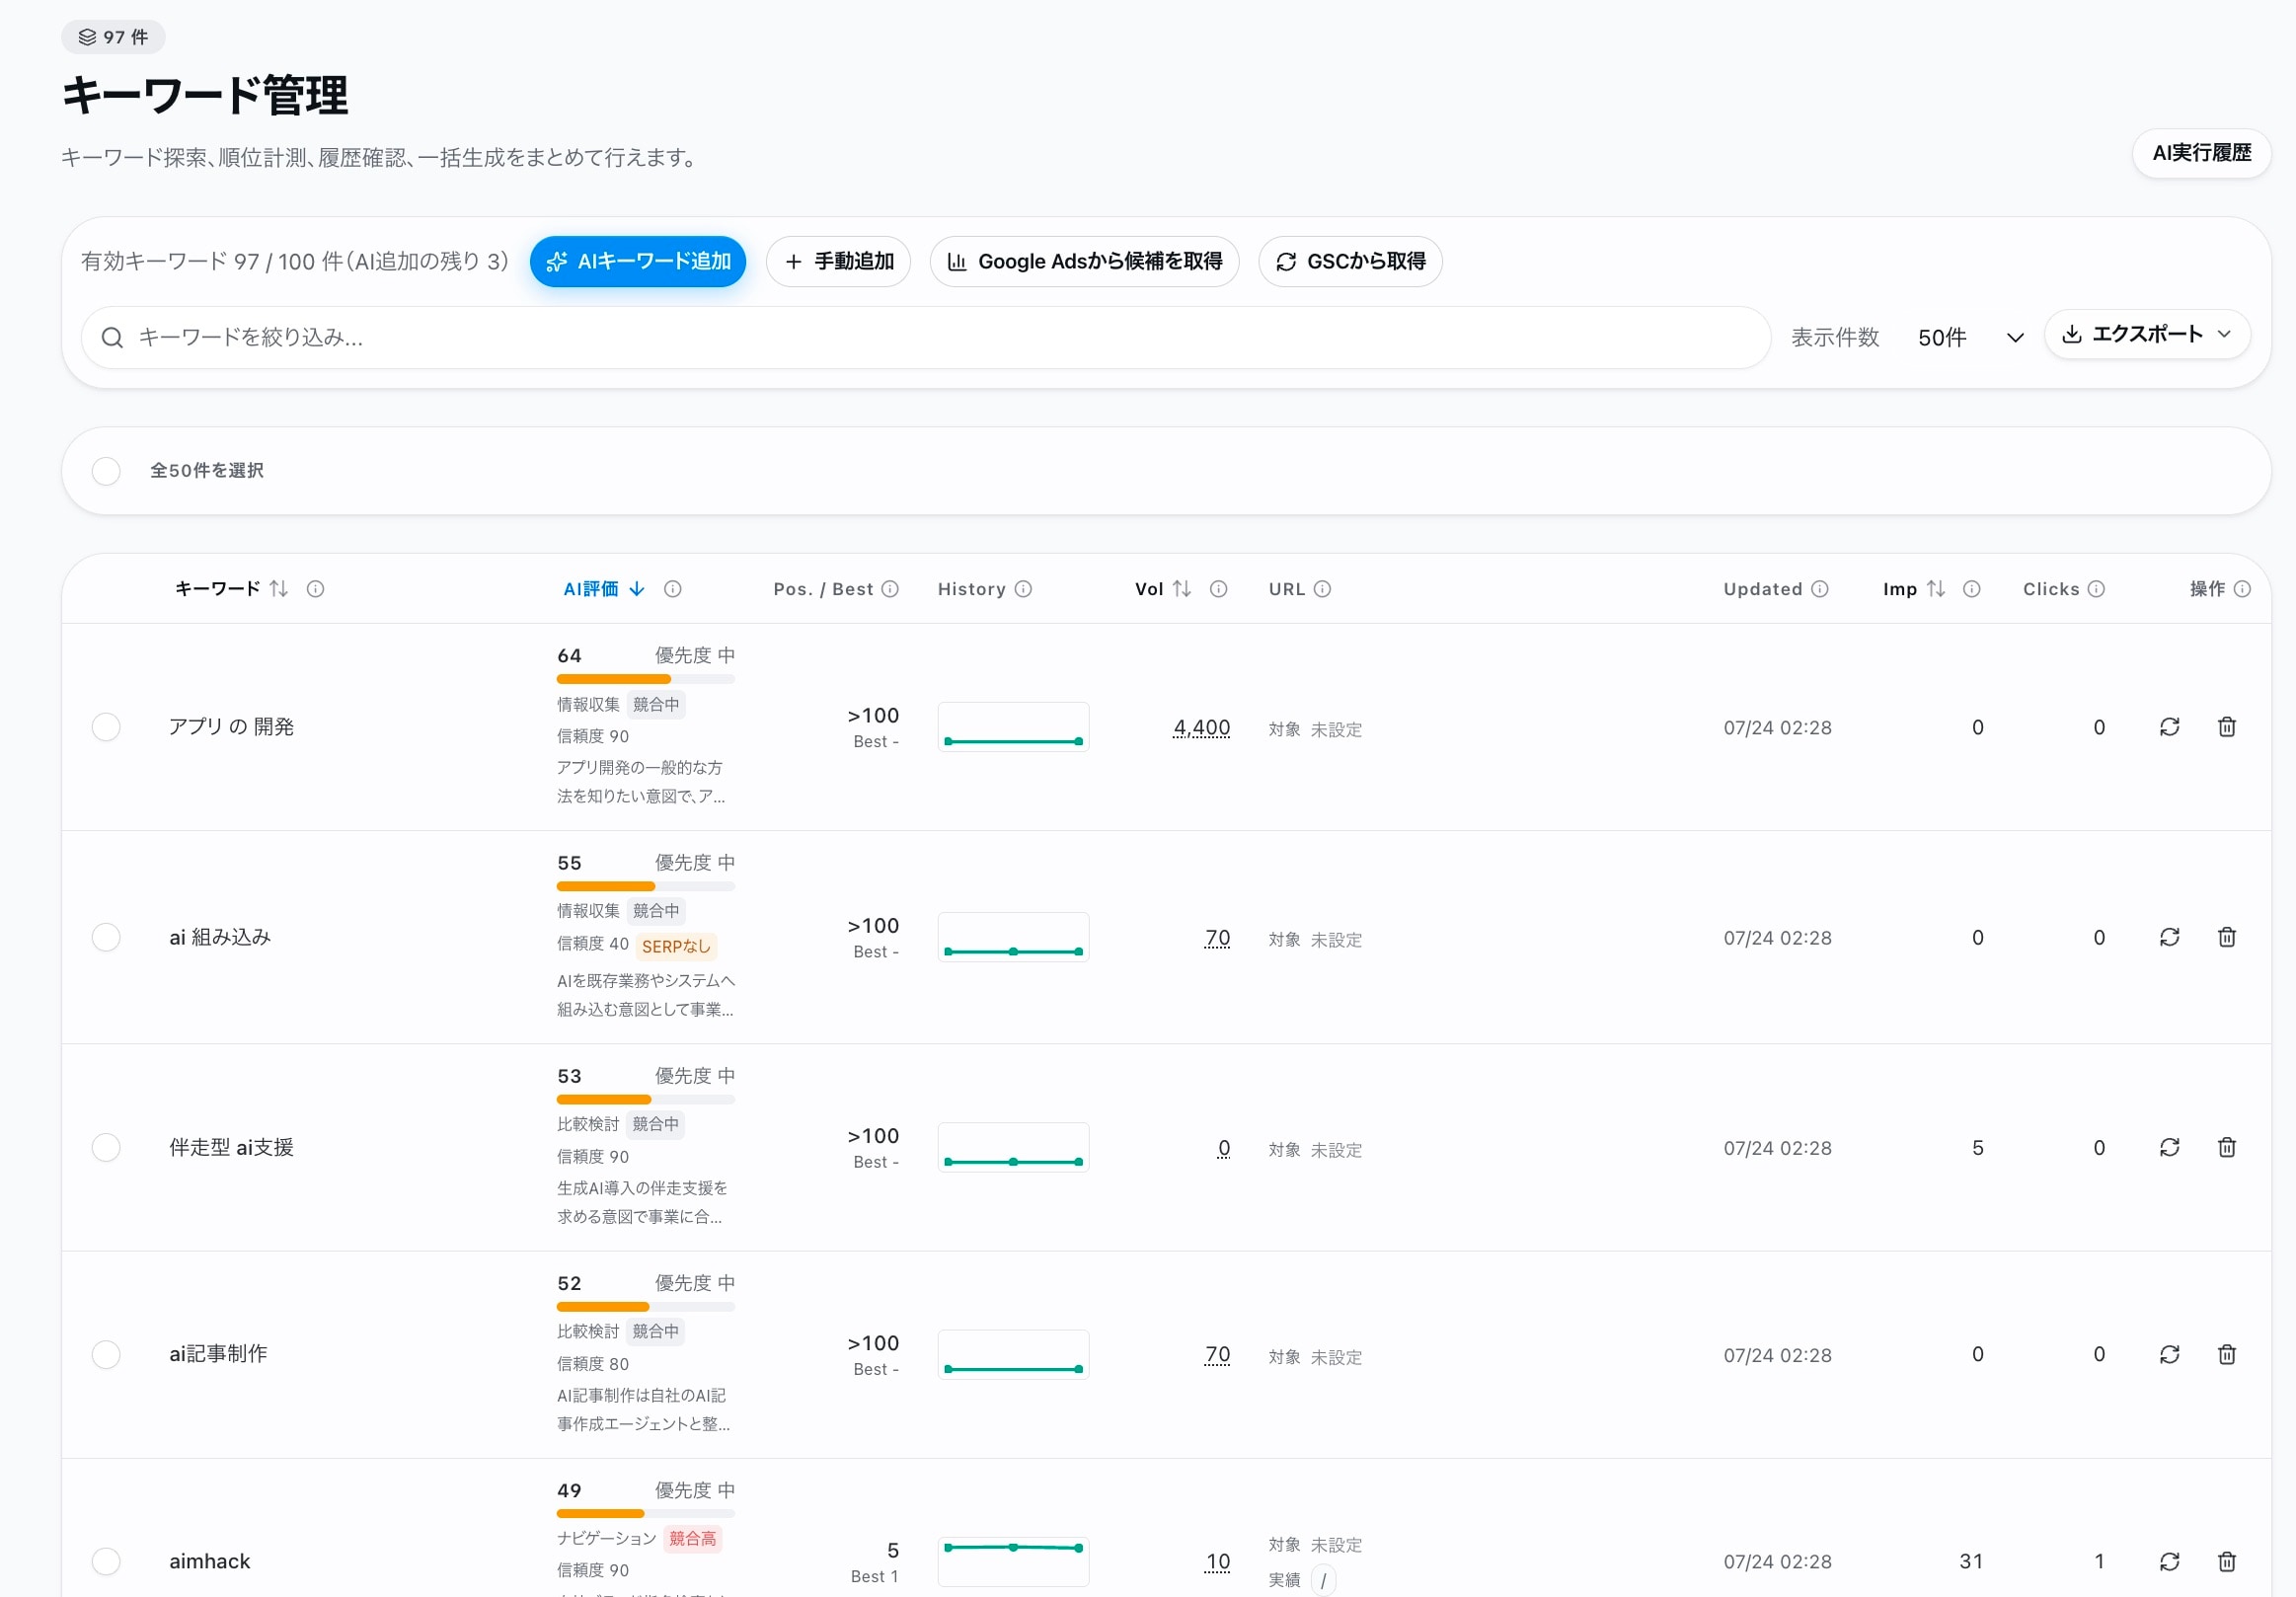Screen dimensions: 2296x1597
Task: Click the 53 score progress bar
Action: (x=646, y=1099)
